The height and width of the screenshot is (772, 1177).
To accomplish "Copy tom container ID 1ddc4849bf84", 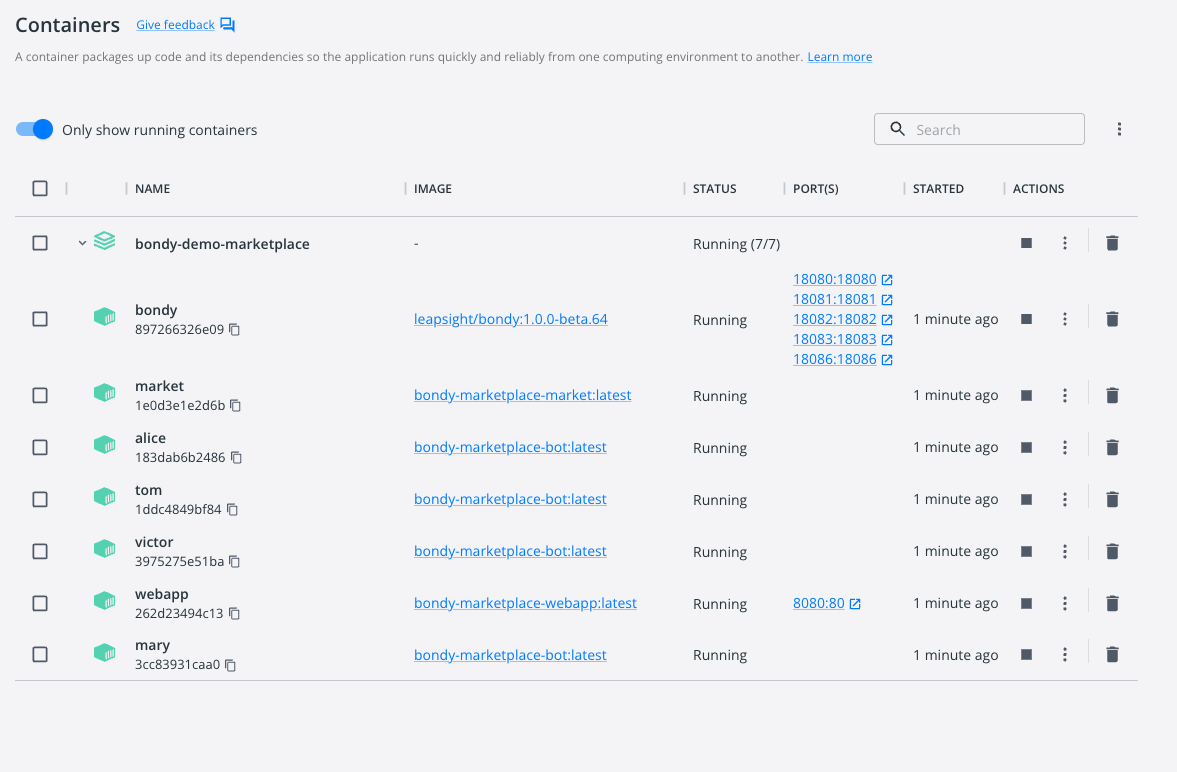I will click(x=233, y=509).
